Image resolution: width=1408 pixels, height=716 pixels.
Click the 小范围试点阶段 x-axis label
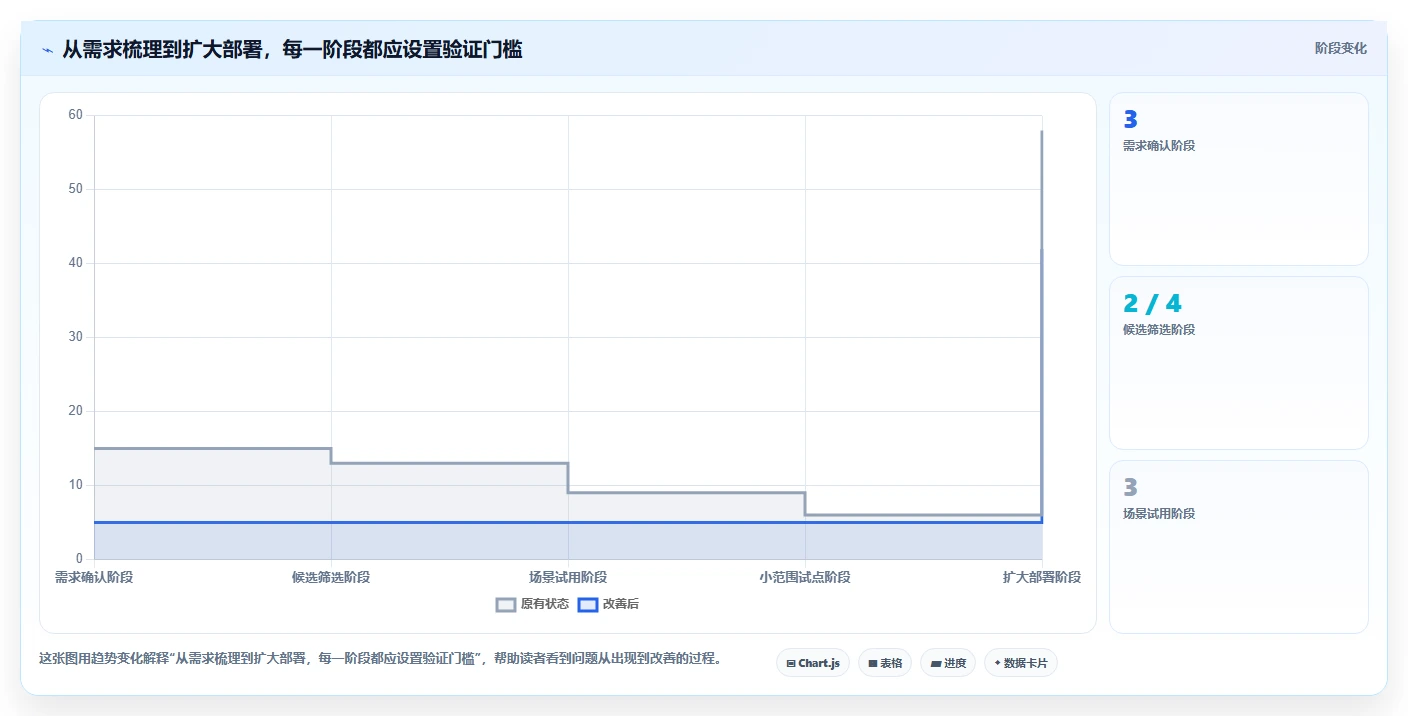805,577
